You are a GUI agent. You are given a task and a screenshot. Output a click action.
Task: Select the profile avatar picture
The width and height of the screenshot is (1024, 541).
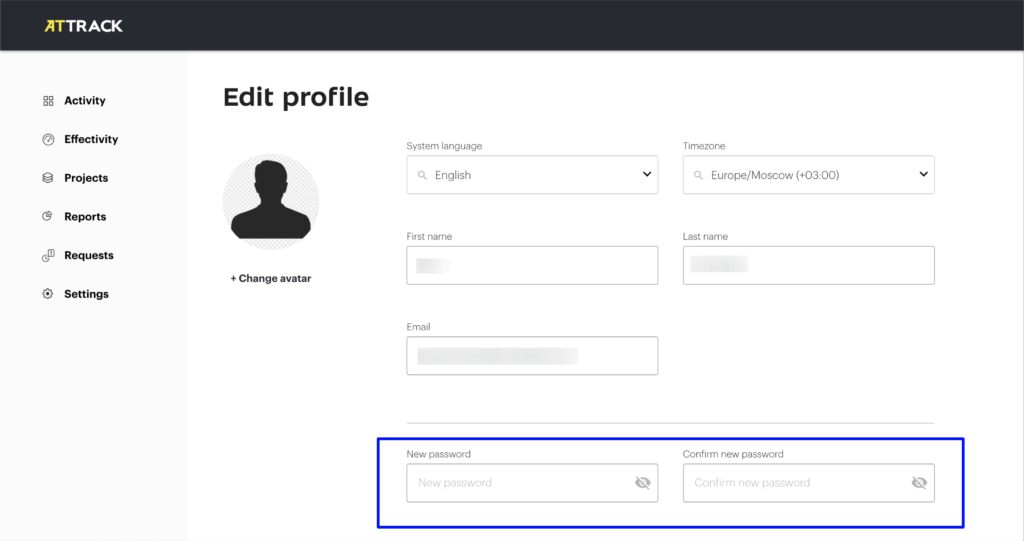pos(271,202)
